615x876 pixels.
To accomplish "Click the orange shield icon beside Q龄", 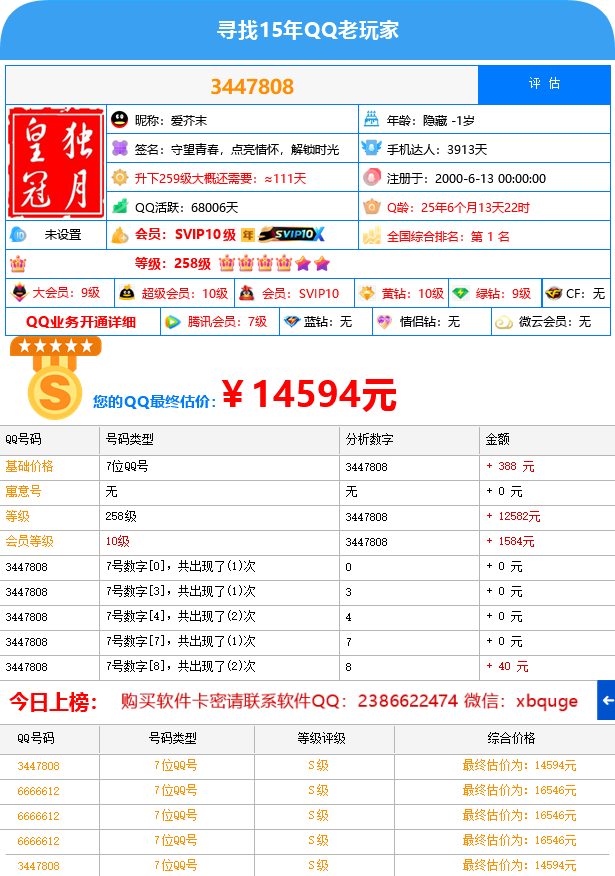I will (371, 207).
